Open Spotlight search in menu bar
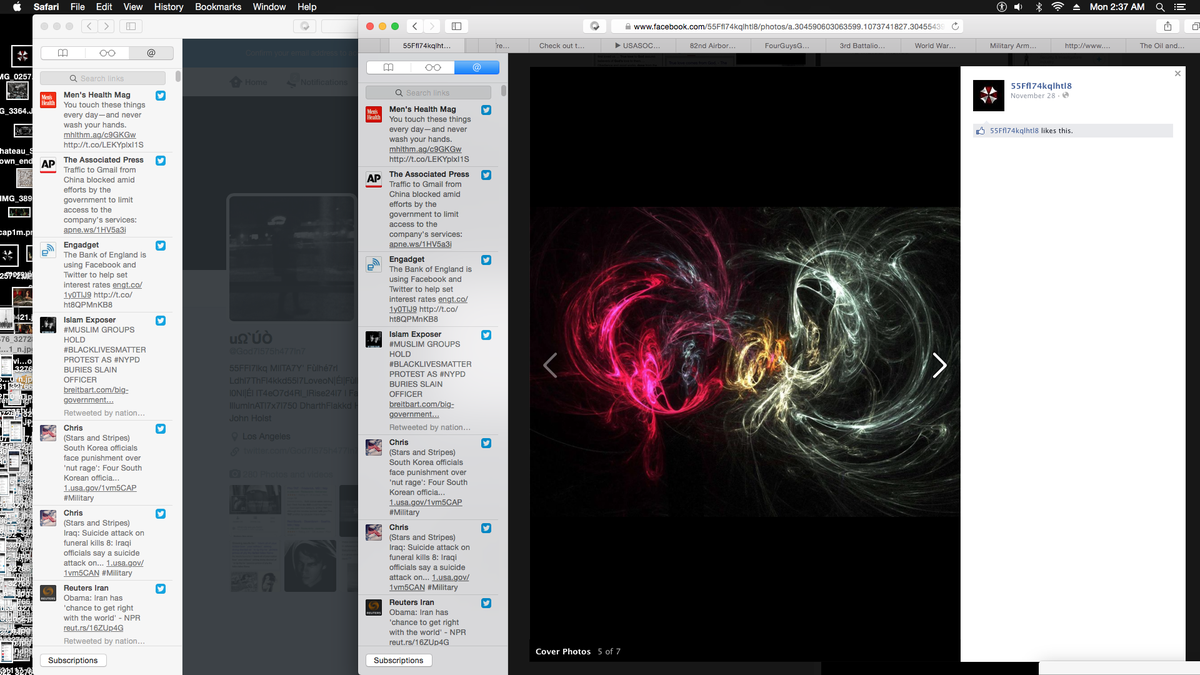 (x=1162, y=7)
